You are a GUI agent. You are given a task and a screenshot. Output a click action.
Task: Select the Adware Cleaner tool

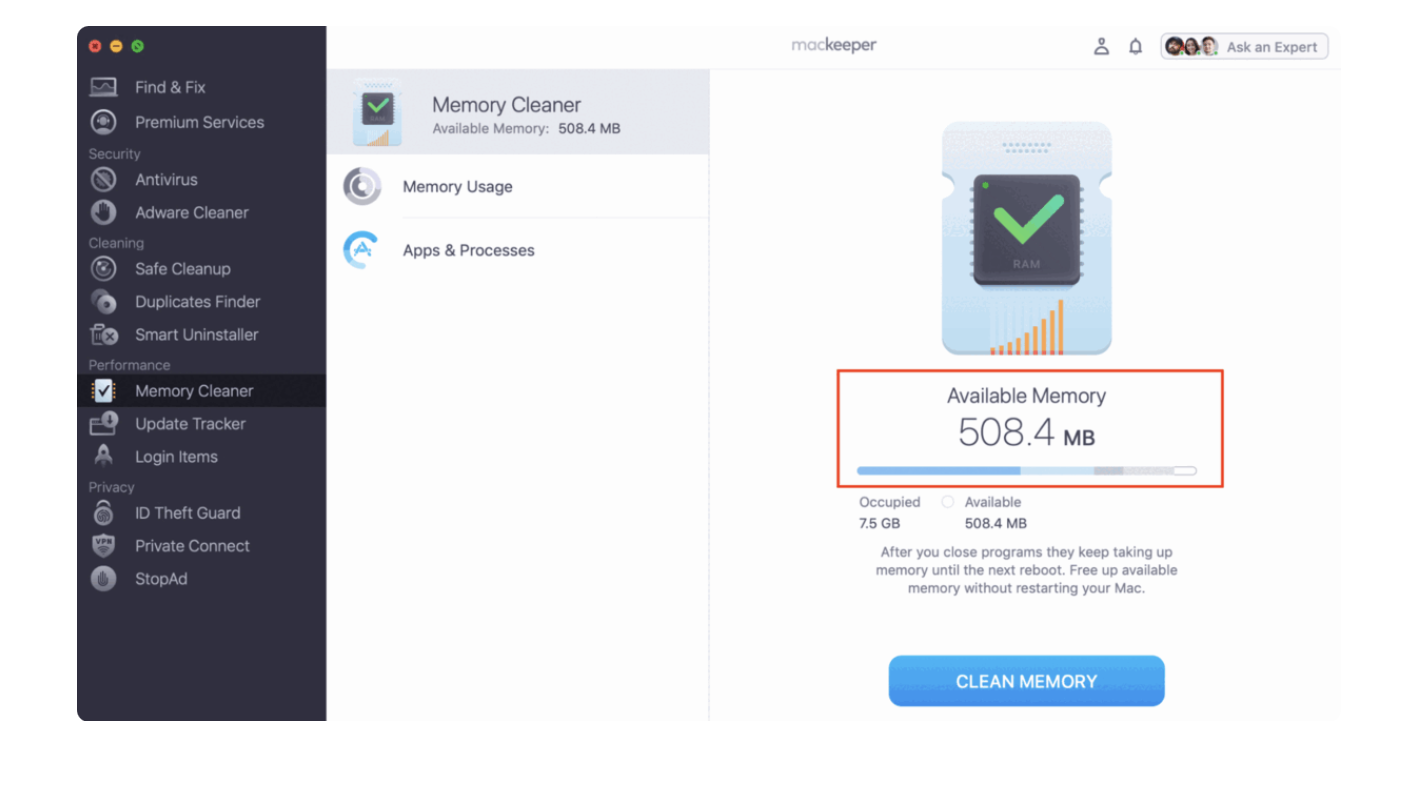click(x=192, y=213)
